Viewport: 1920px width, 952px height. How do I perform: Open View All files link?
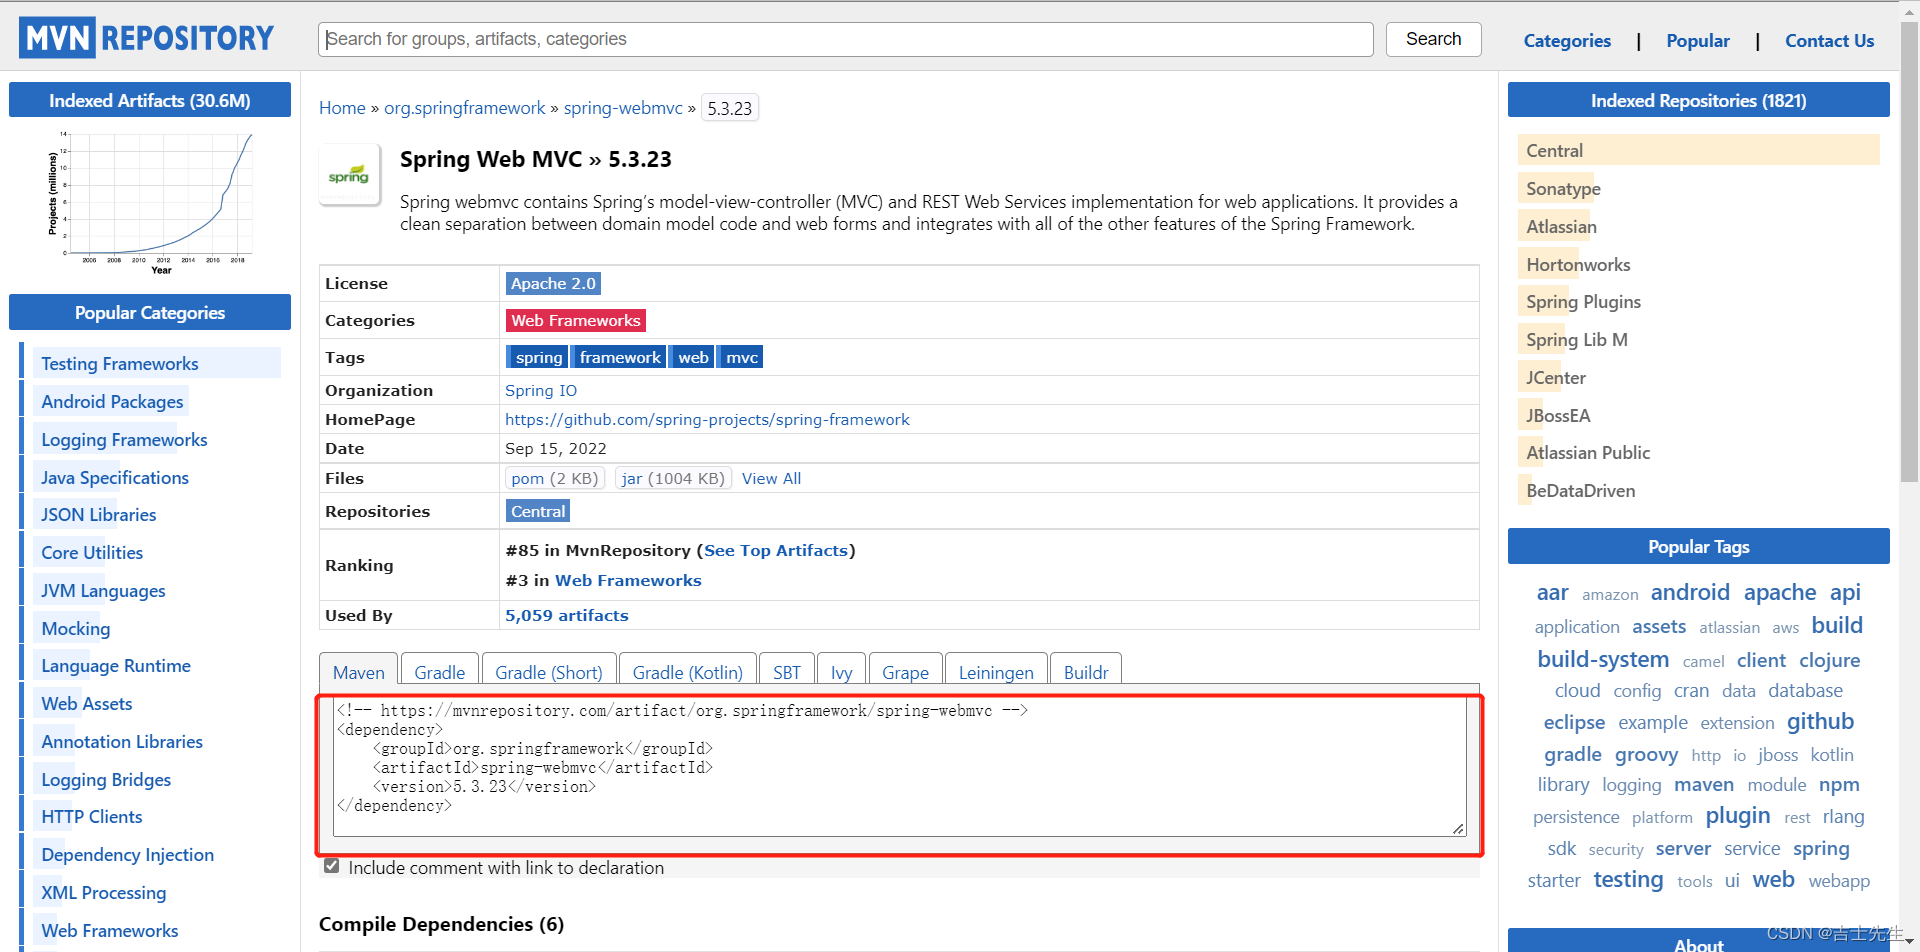click(771, 479)
